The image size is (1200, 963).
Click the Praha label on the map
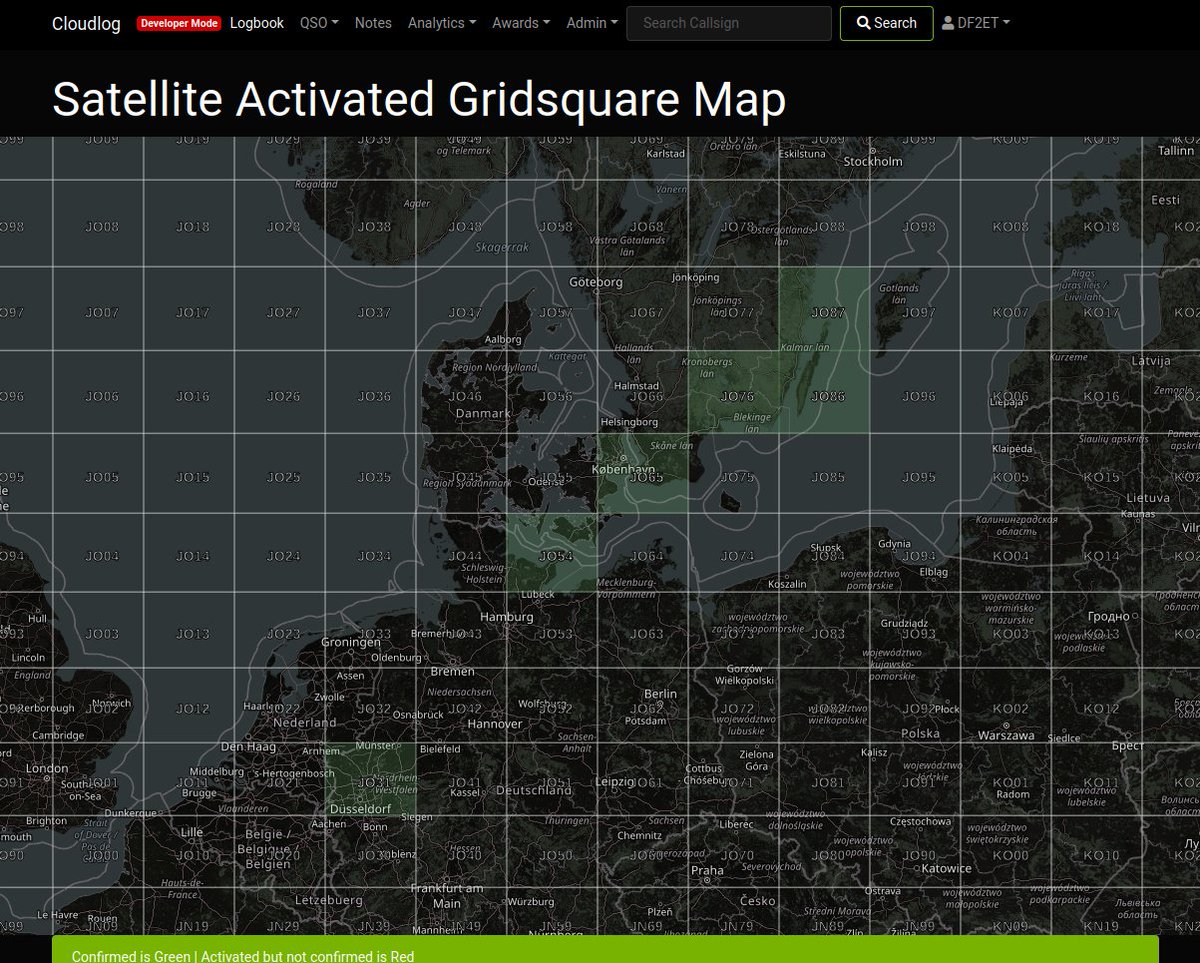coord(707,870)
